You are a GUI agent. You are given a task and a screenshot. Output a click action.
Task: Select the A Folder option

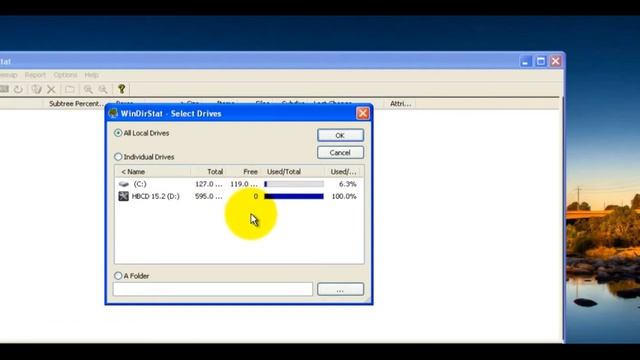tap(132, 276)
